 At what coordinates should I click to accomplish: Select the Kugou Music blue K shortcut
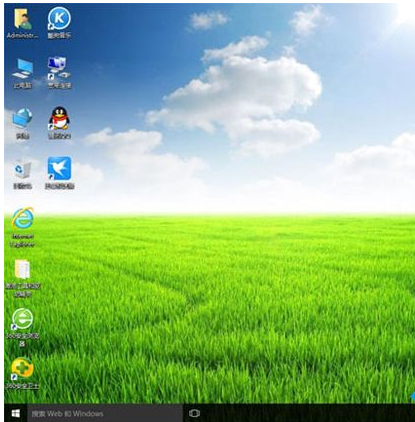point(59,18)
